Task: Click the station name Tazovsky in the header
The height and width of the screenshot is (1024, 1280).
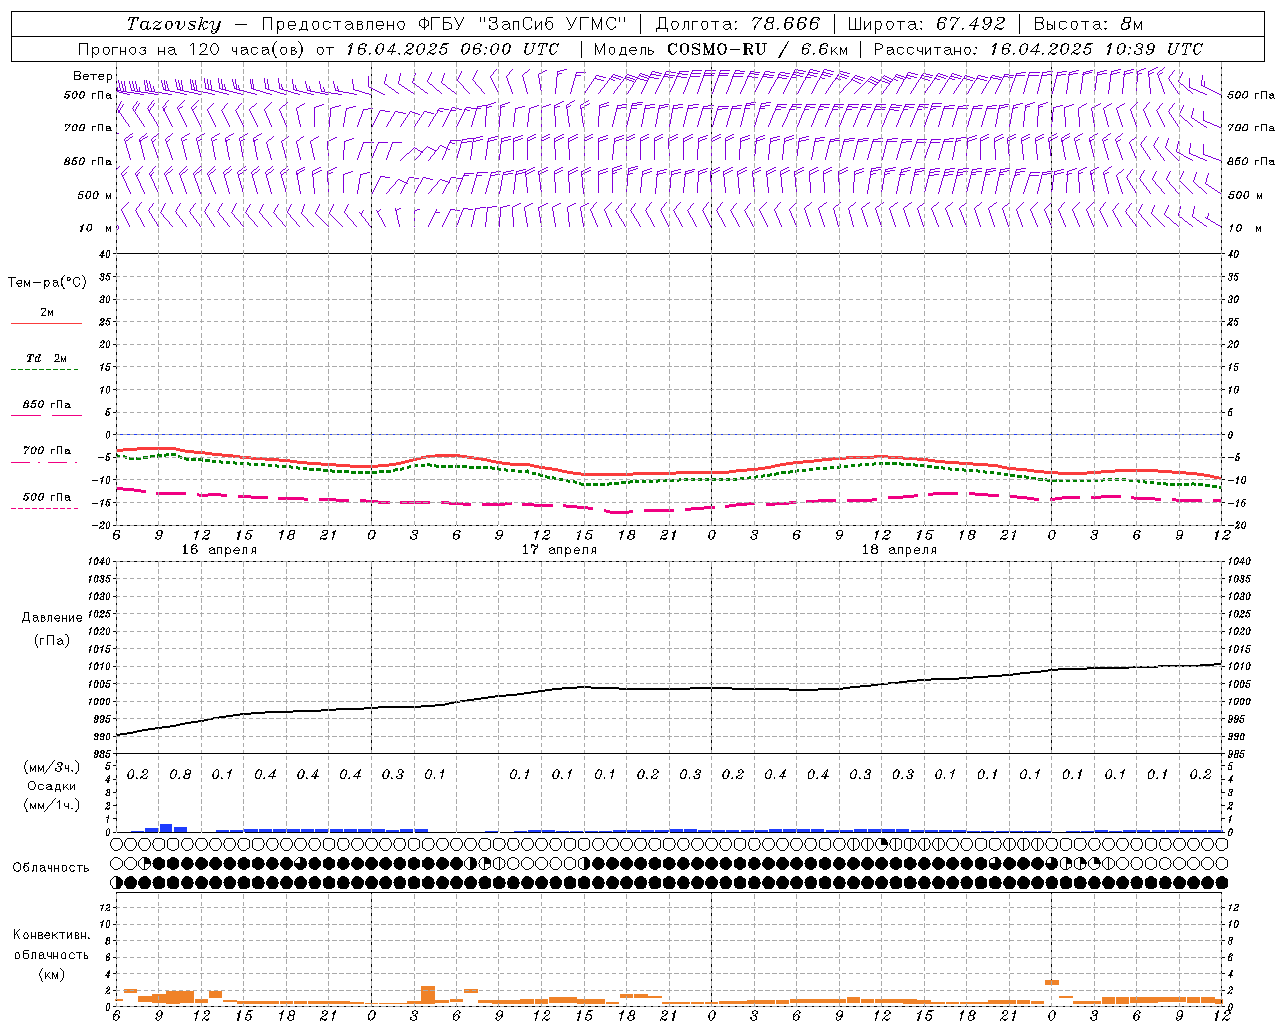Action: [174, 24]
